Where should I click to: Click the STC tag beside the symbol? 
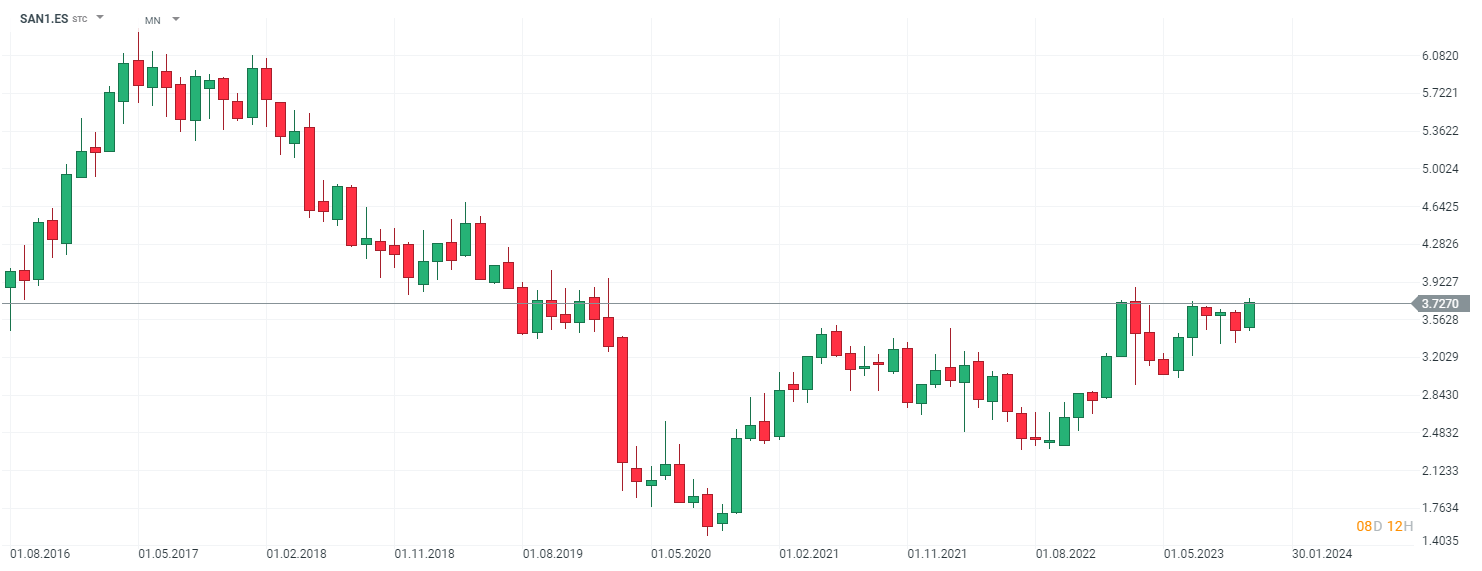[x=80, y=20]
